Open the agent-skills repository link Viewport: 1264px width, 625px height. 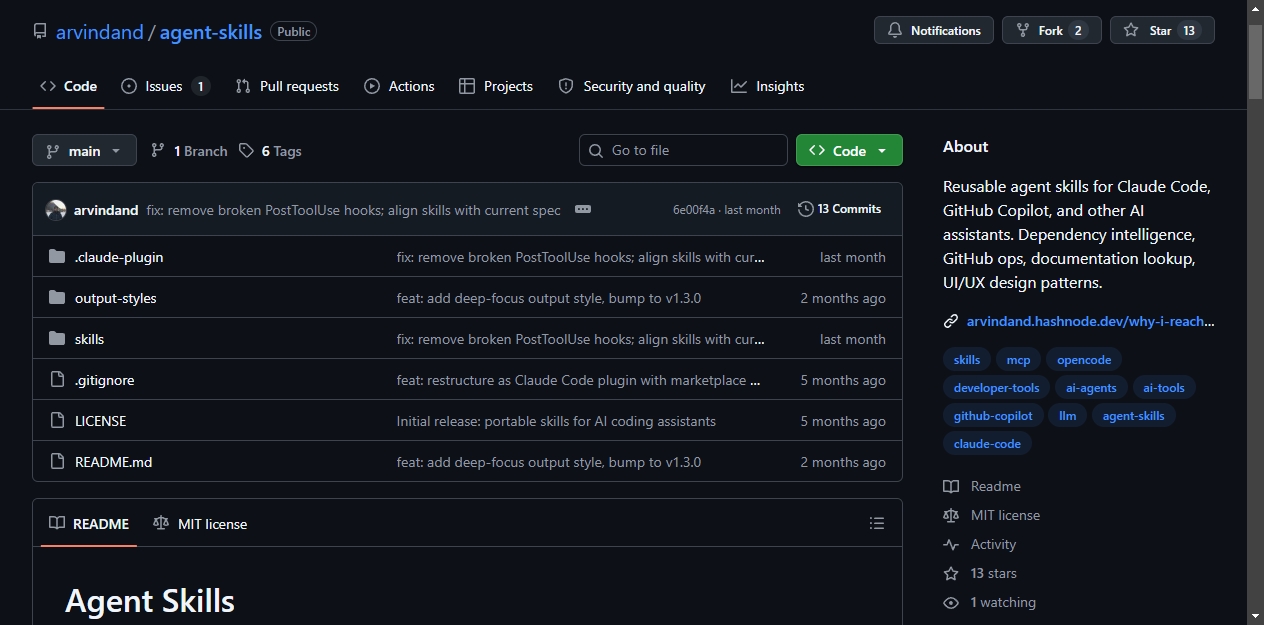[x=211, y=32]
